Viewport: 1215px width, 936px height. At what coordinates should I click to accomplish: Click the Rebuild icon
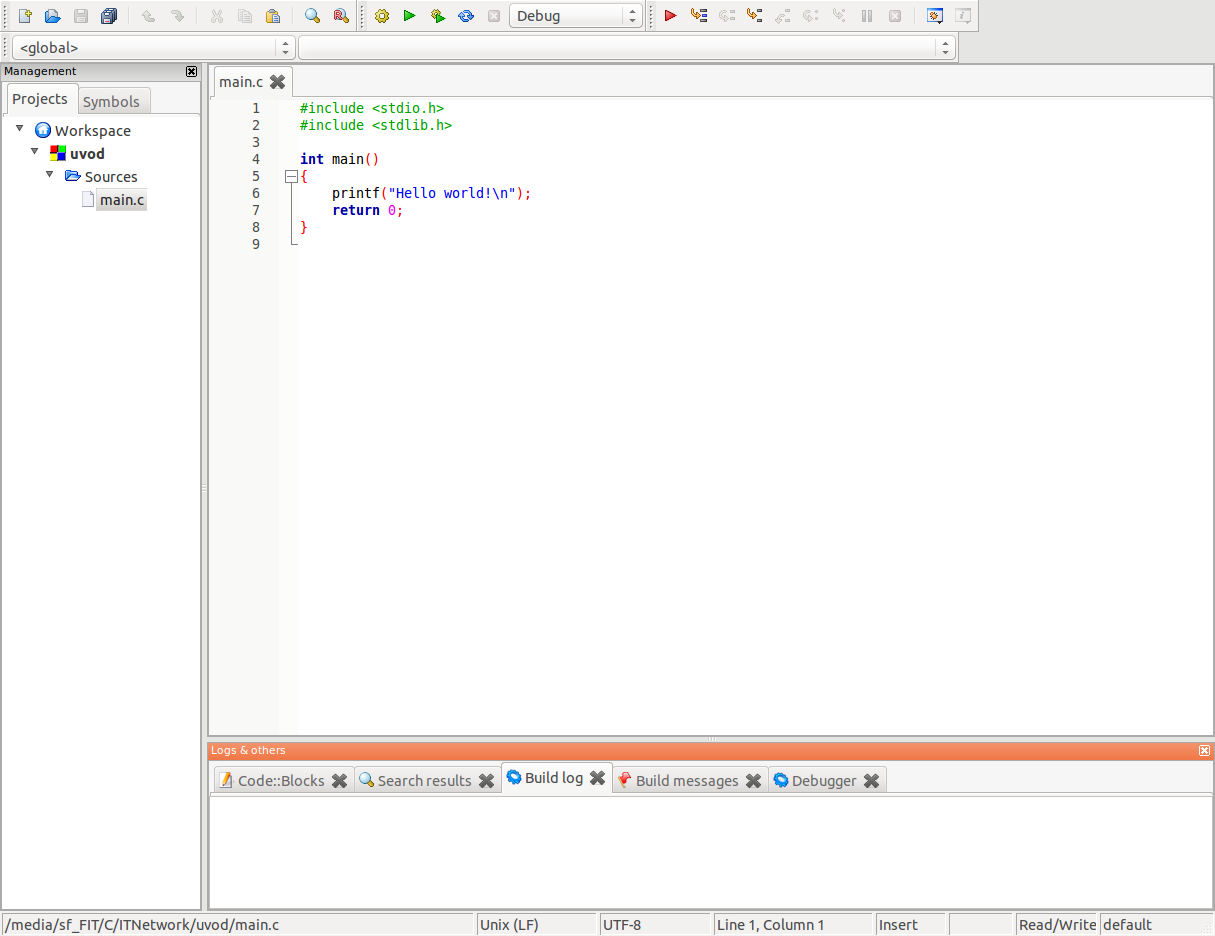tap(465, 16)
